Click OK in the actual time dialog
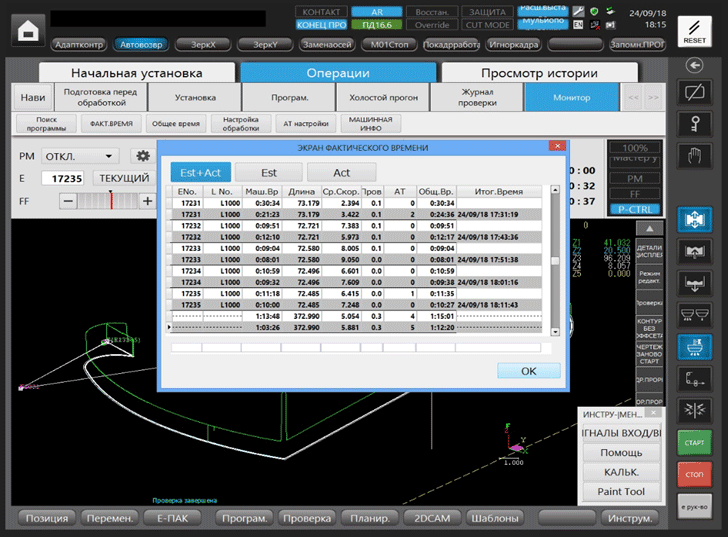This screenshot has height=537, width=728. pos(528,371)
